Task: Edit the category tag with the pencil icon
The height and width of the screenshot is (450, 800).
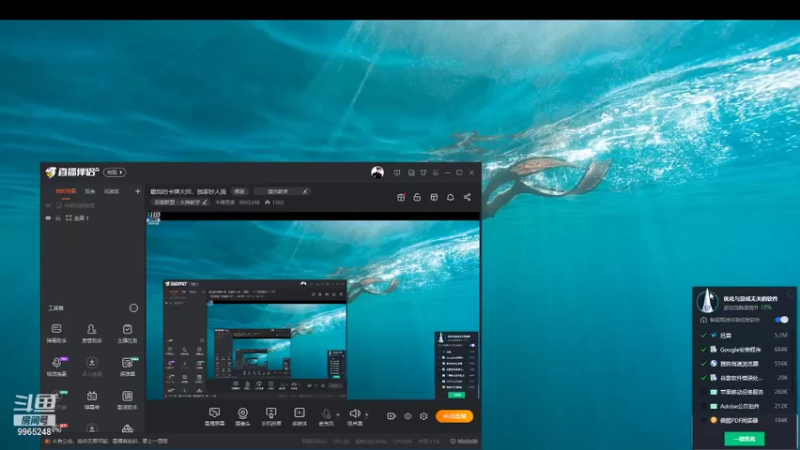Action: tap(205, 203)
